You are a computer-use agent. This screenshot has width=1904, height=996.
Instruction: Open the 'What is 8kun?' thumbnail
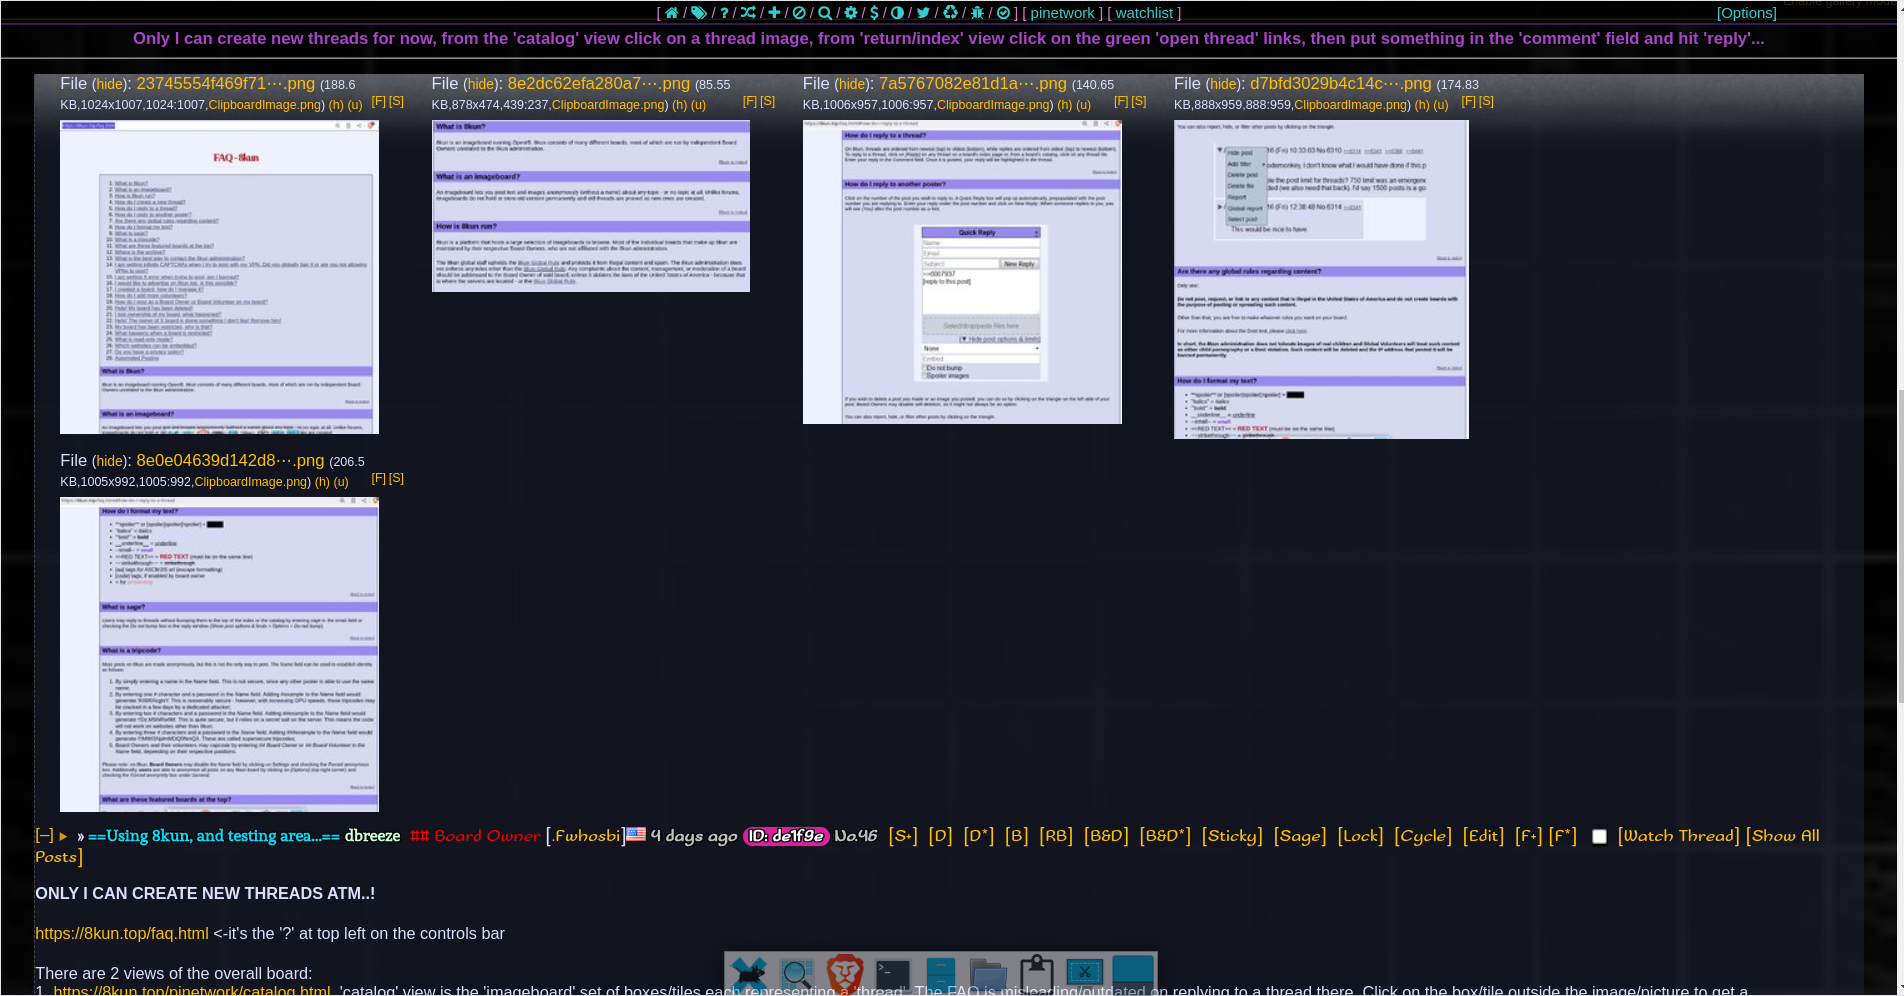[x=591, y=206]
